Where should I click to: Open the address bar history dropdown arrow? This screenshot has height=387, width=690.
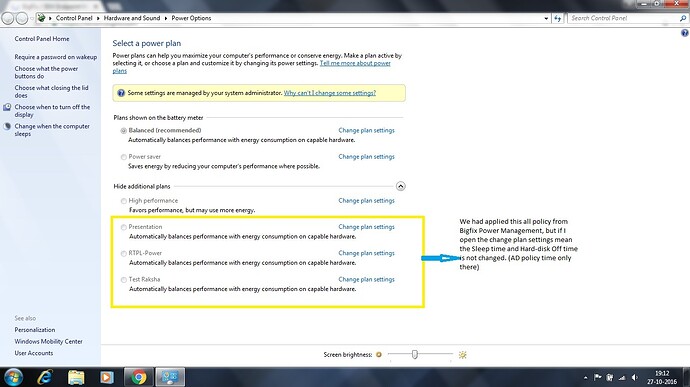[546, 18]
